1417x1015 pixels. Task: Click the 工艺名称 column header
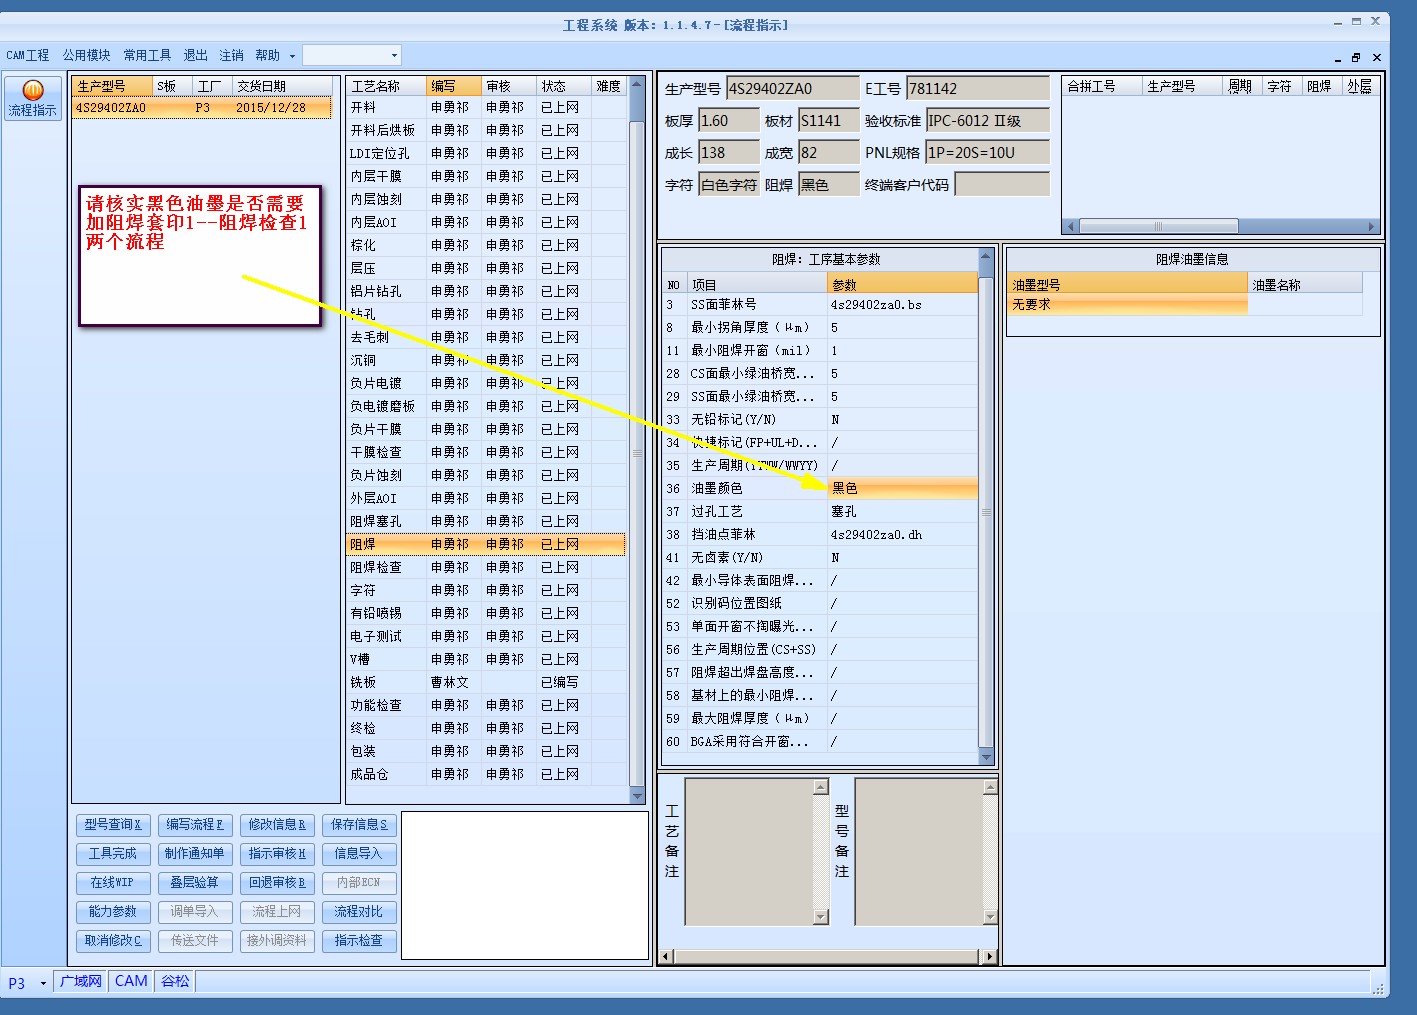pyautogui.click(x=386, y=86)
